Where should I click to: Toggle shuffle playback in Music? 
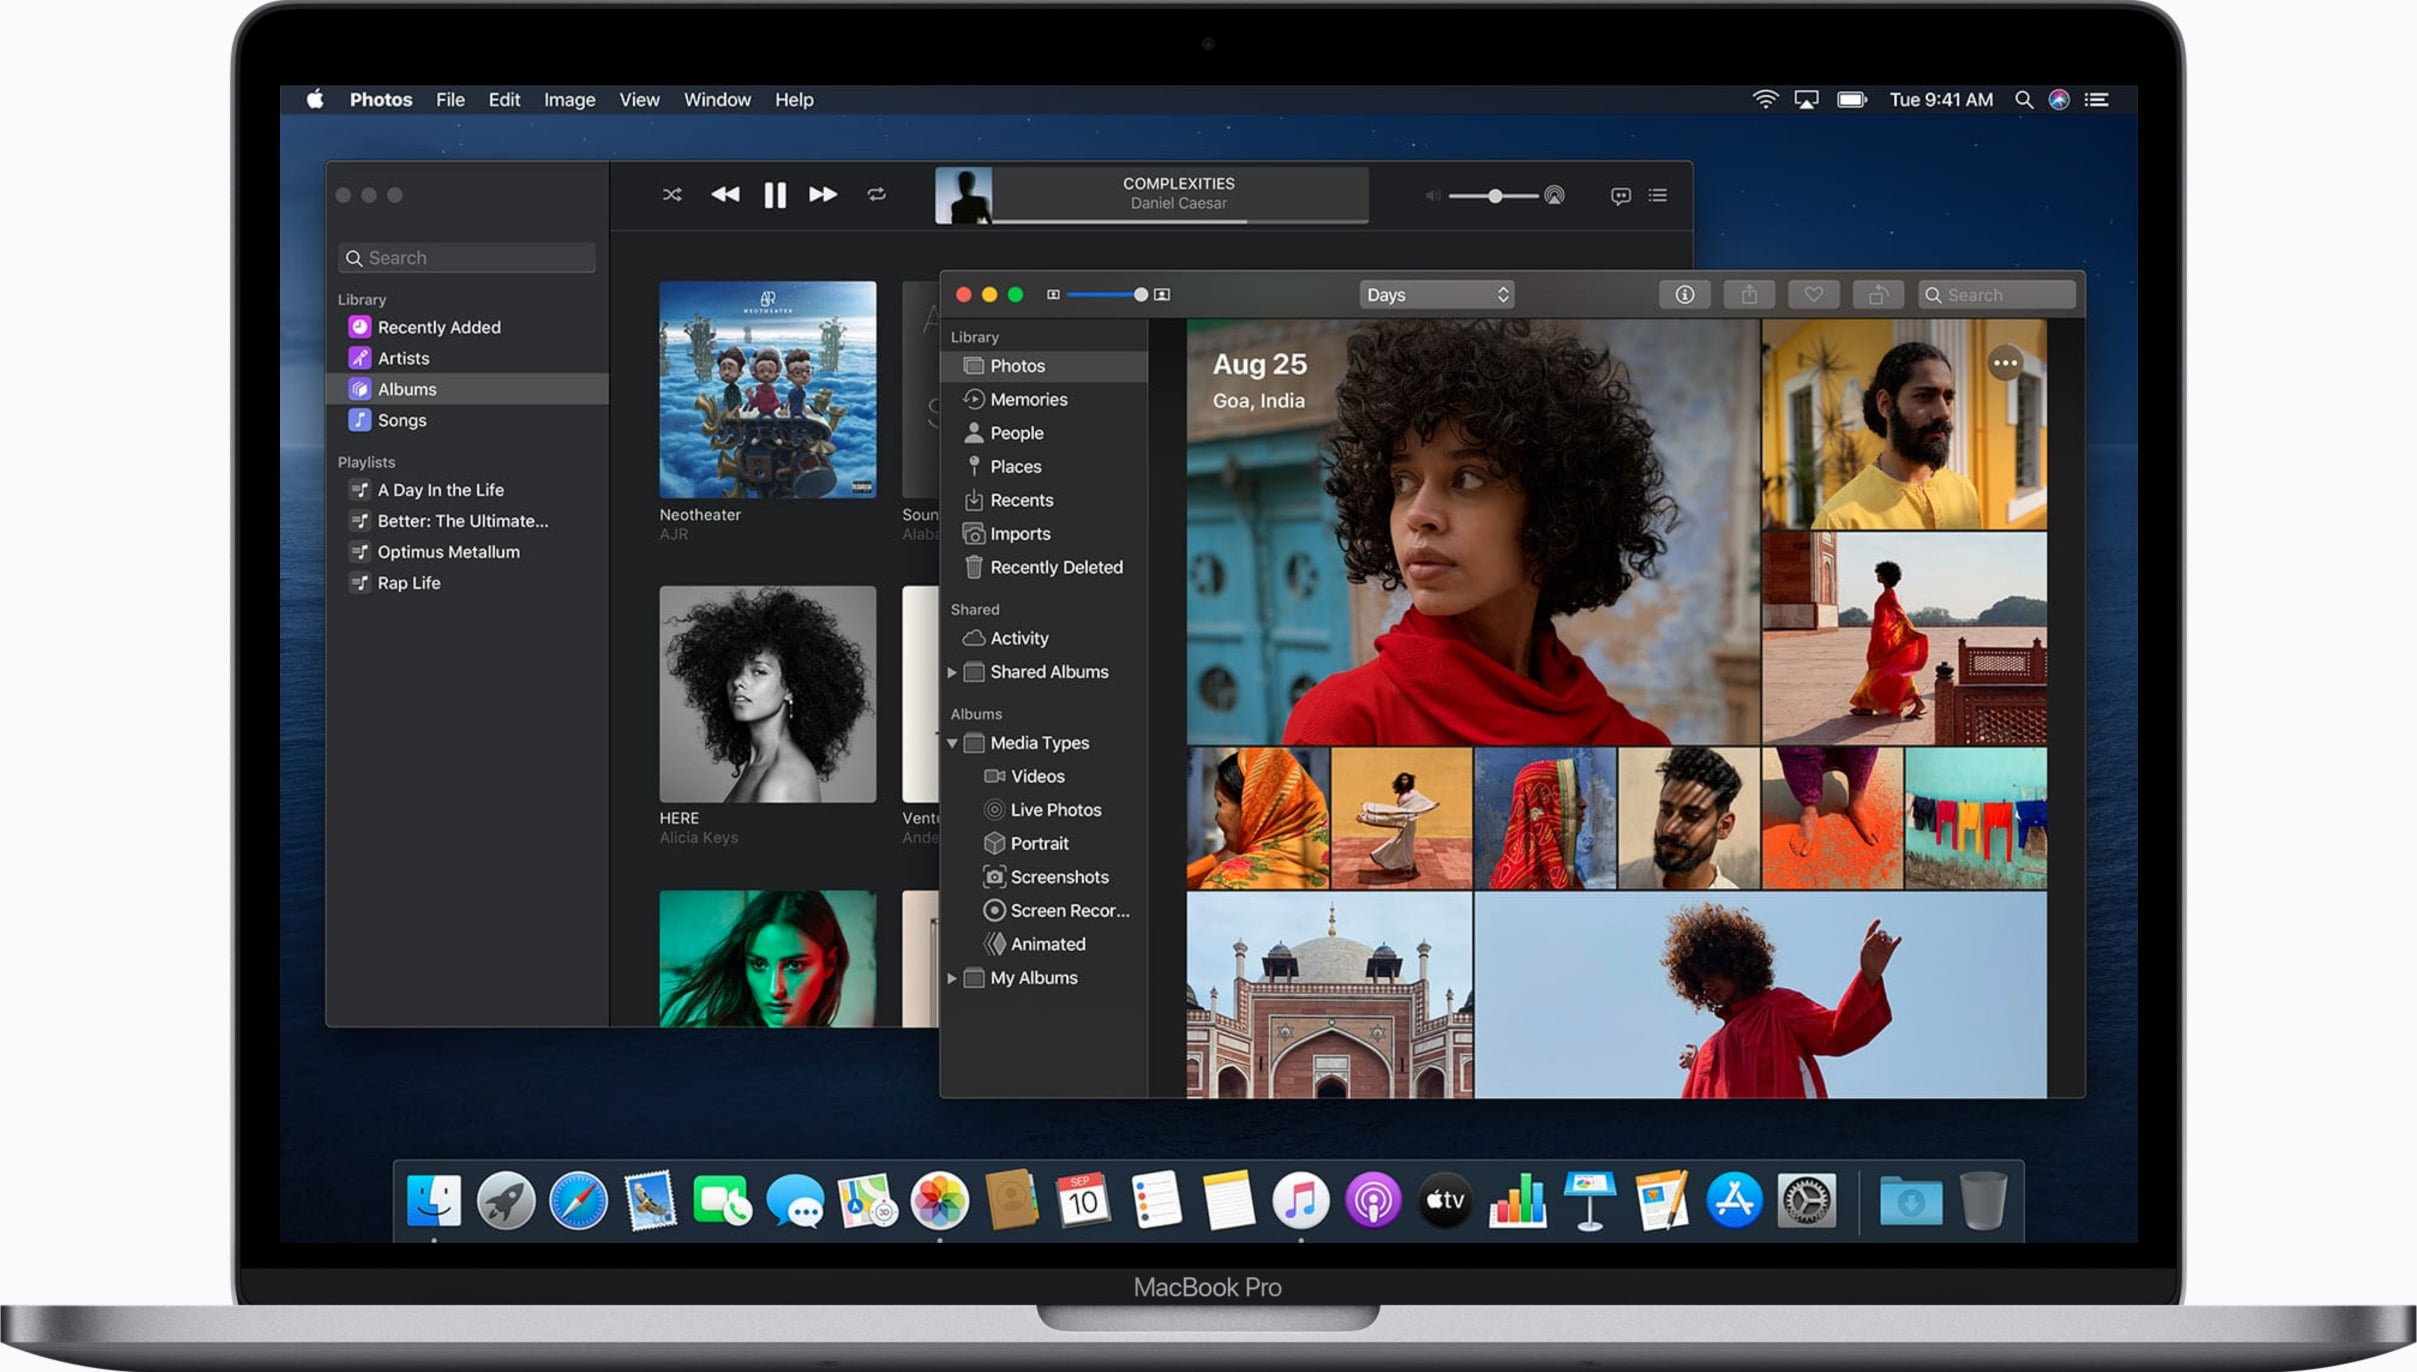tap(672, 195)
